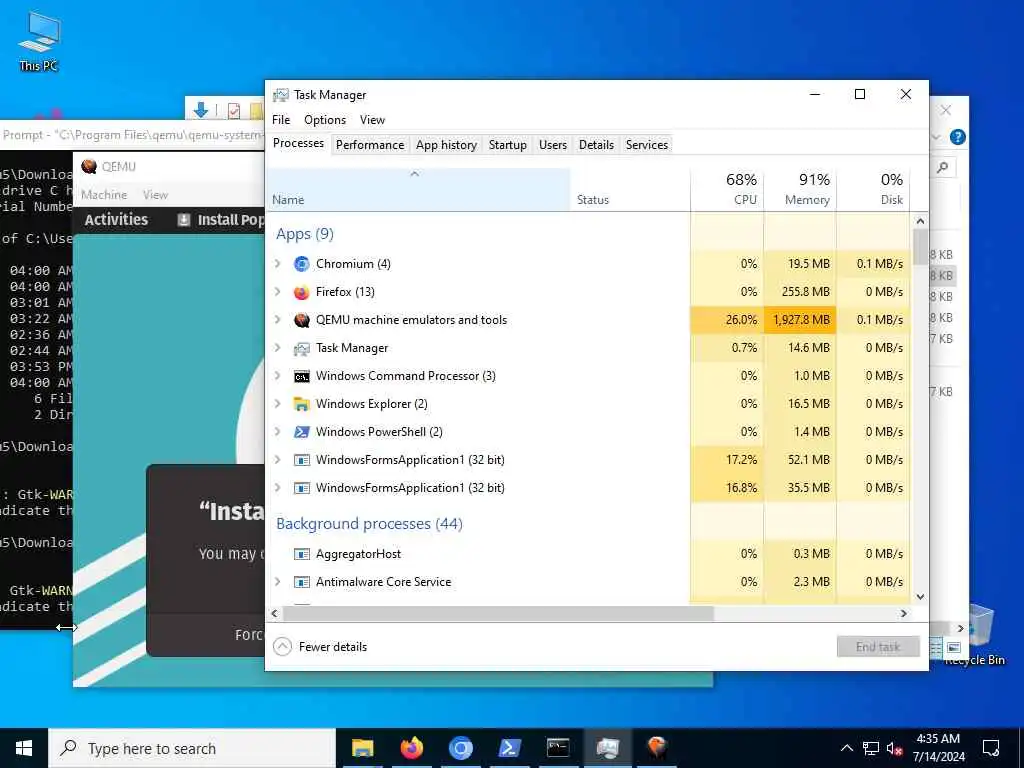Screen dimensions: 1024x768
Task: Click the 1,927.8 MB memory cell
Action: click(x=800, y=320)
